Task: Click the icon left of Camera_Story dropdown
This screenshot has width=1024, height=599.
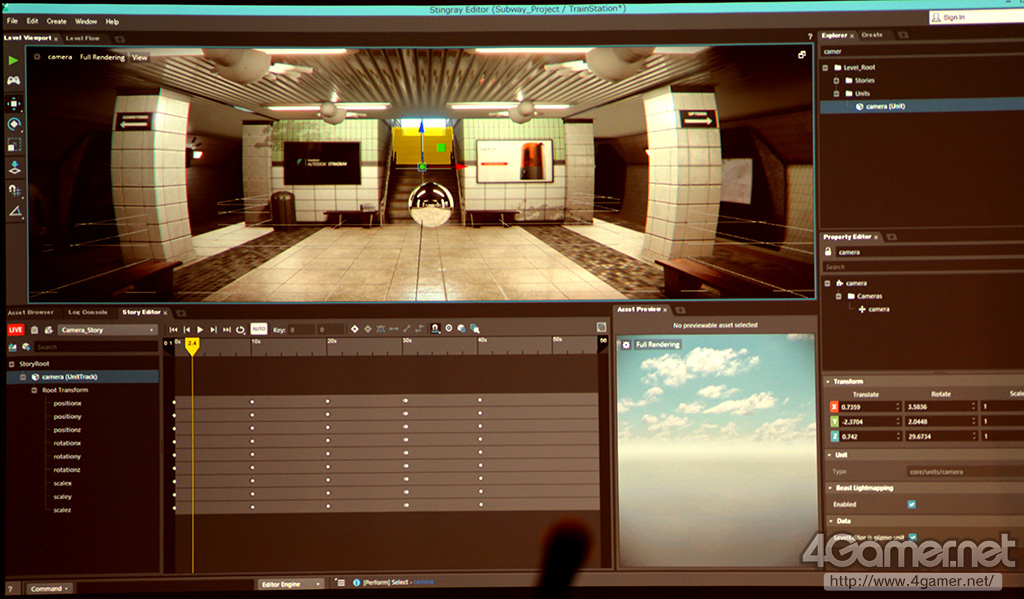Action: [x=48, y=330]
